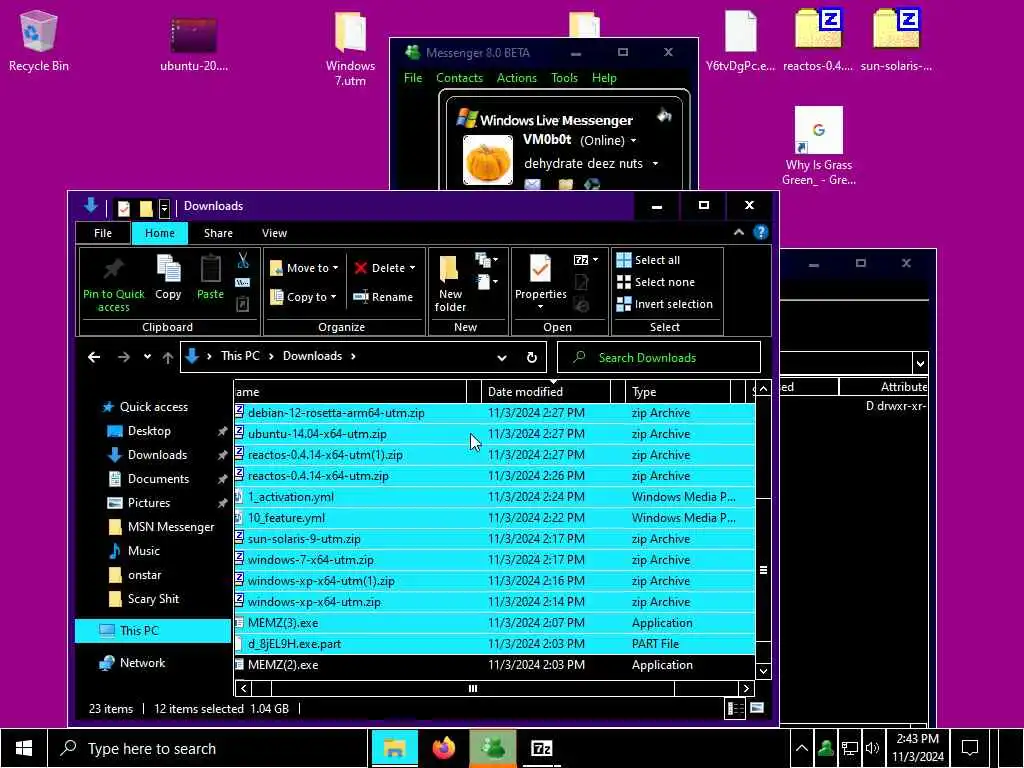Open the Move to dropdown

click(x=304, y=268)
